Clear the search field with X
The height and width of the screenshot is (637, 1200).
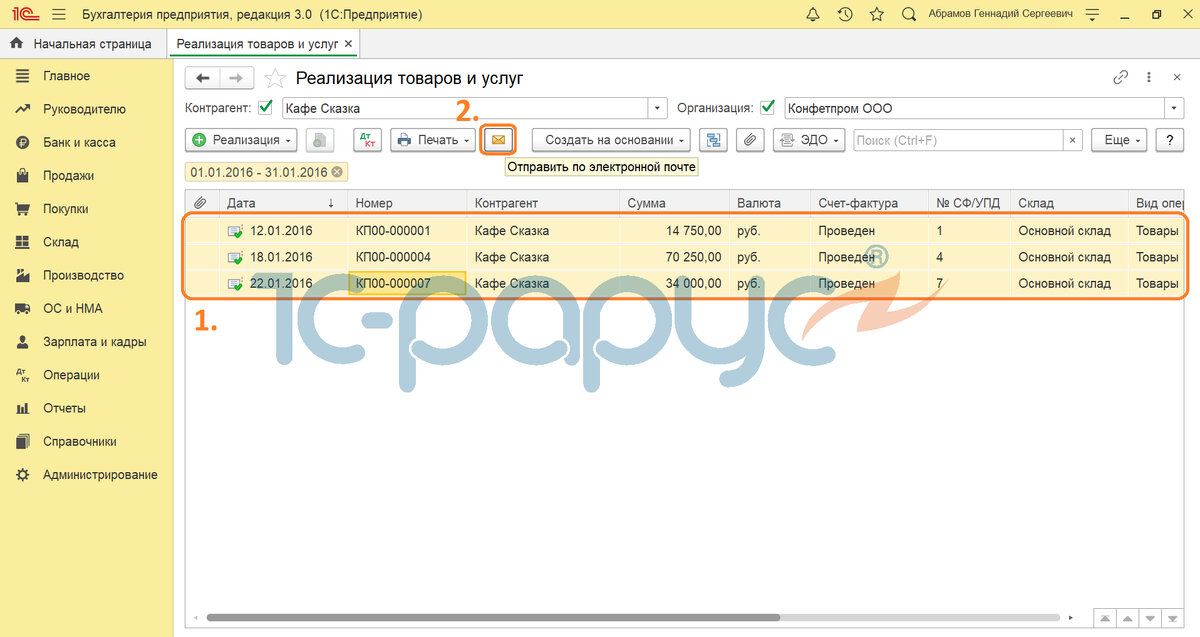pos(1072,140)
